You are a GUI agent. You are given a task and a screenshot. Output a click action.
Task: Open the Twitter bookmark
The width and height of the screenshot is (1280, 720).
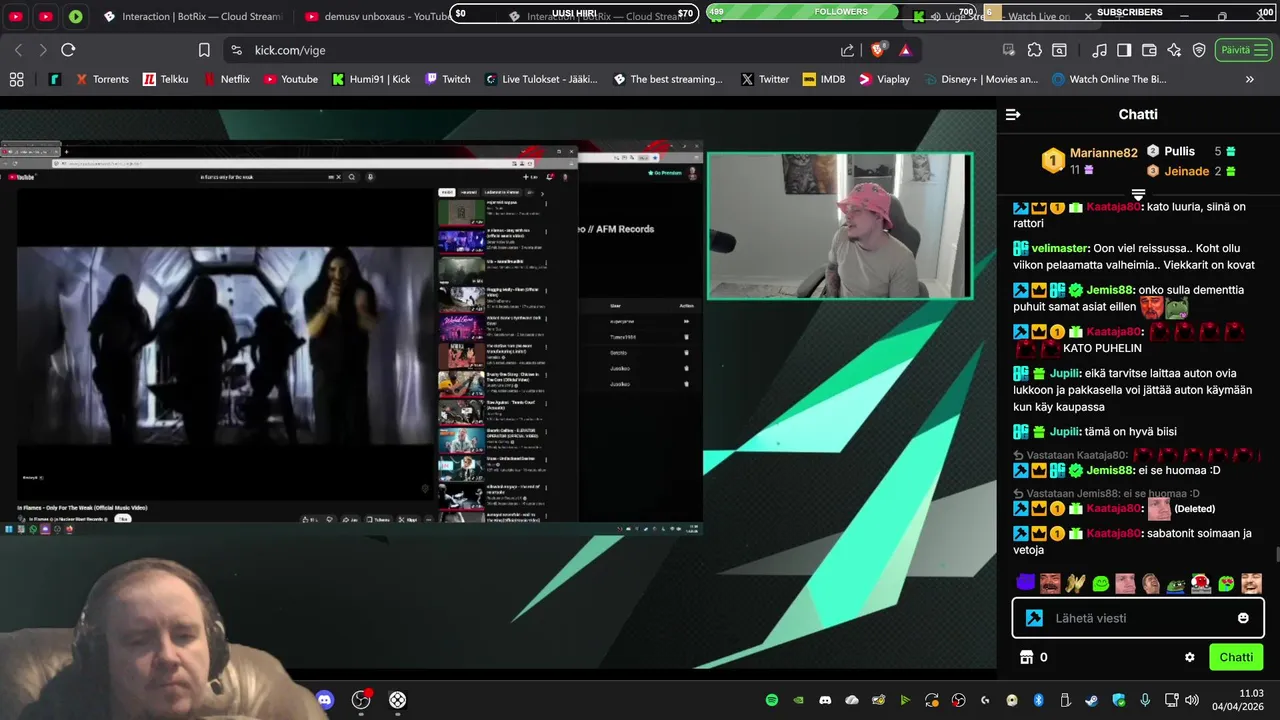coord(764,79)
